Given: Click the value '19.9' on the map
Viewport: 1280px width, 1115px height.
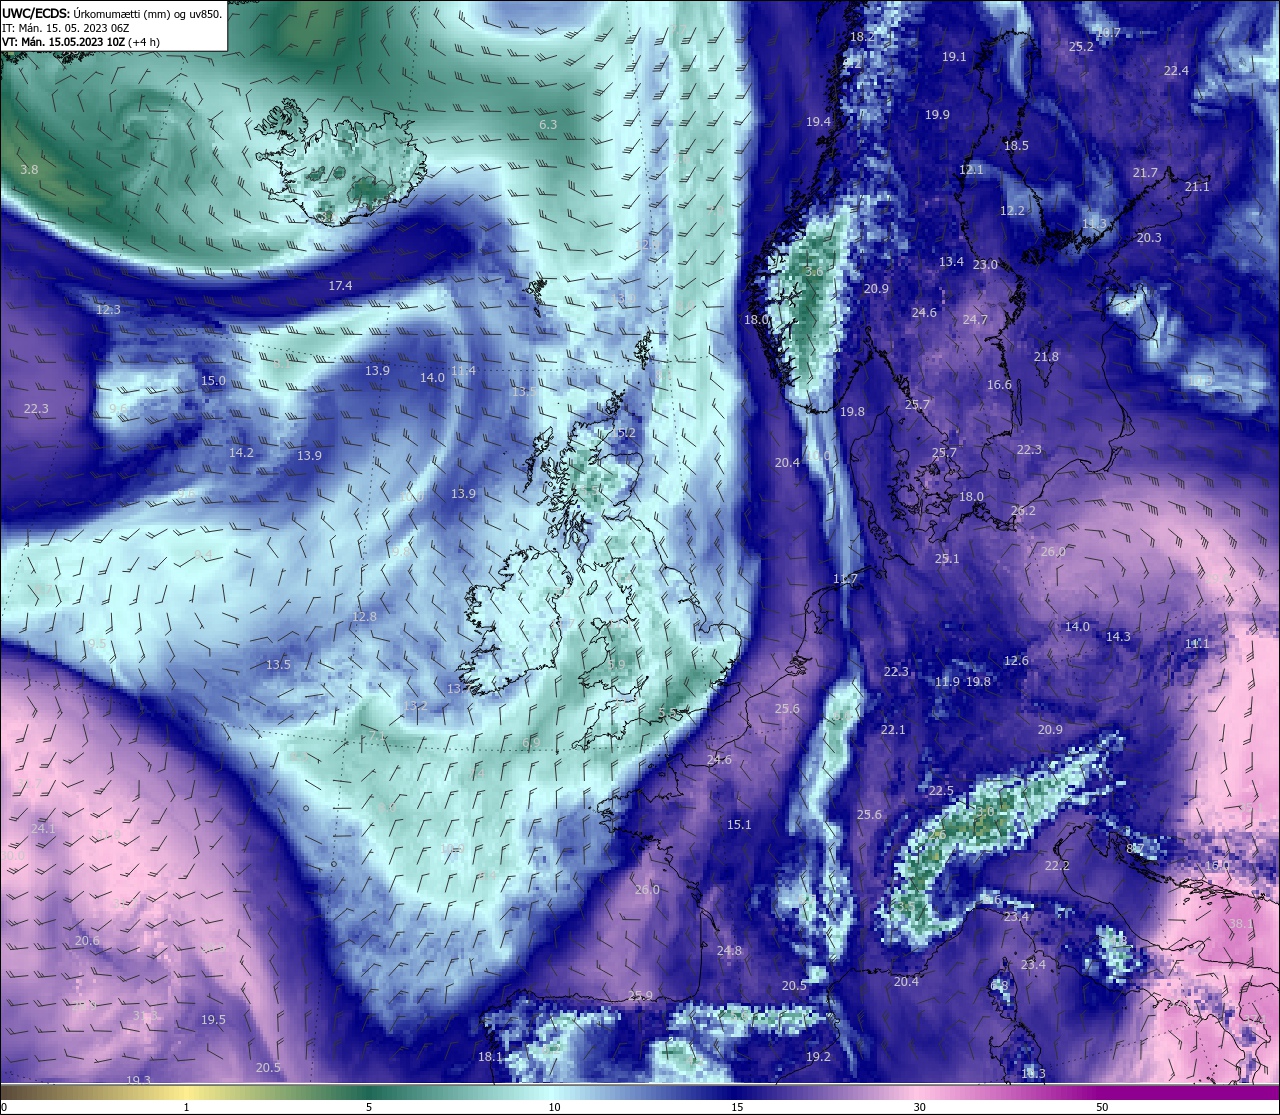Looking at the screenshot, I should (937, 115).
